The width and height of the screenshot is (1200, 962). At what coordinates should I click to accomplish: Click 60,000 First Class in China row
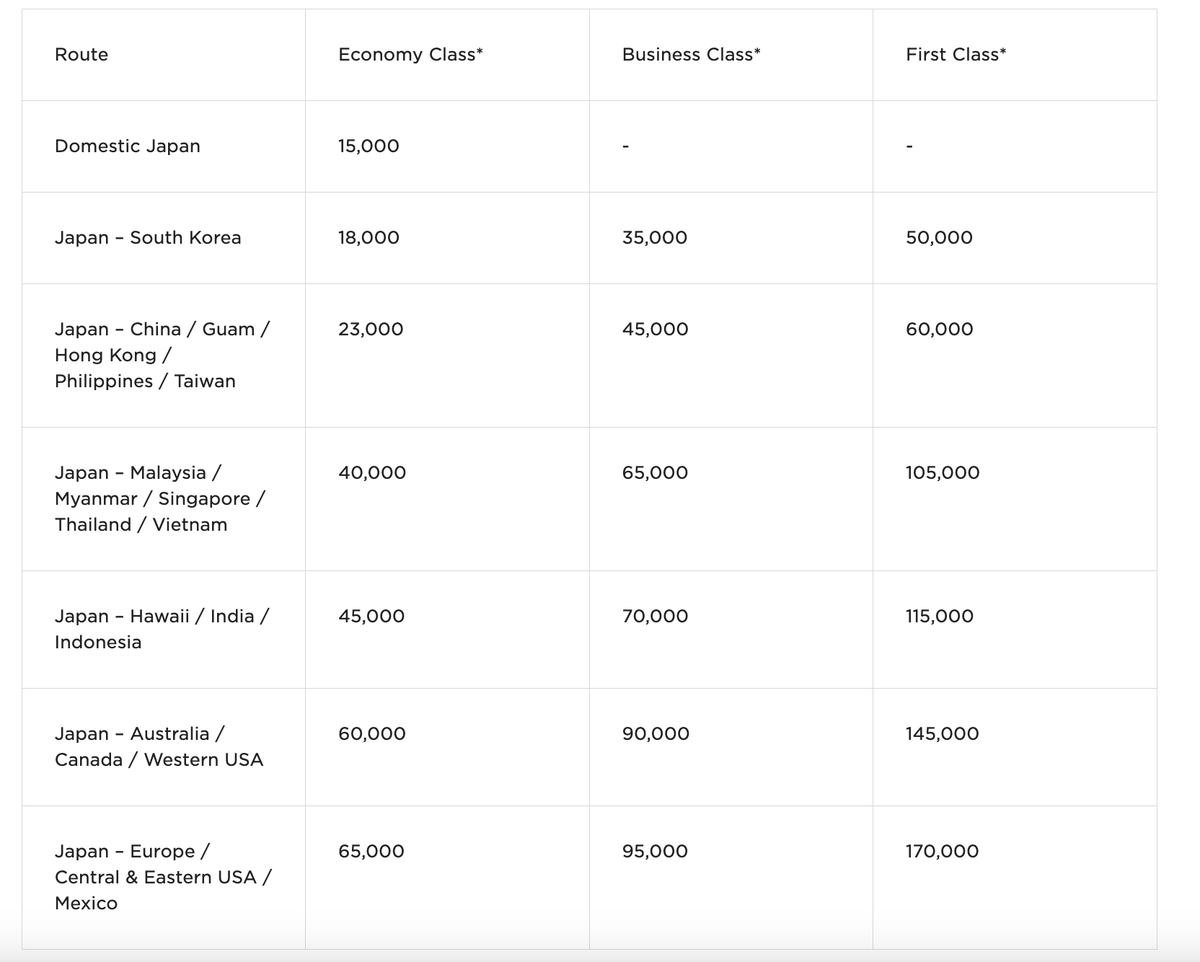click(x=939, y=330)
